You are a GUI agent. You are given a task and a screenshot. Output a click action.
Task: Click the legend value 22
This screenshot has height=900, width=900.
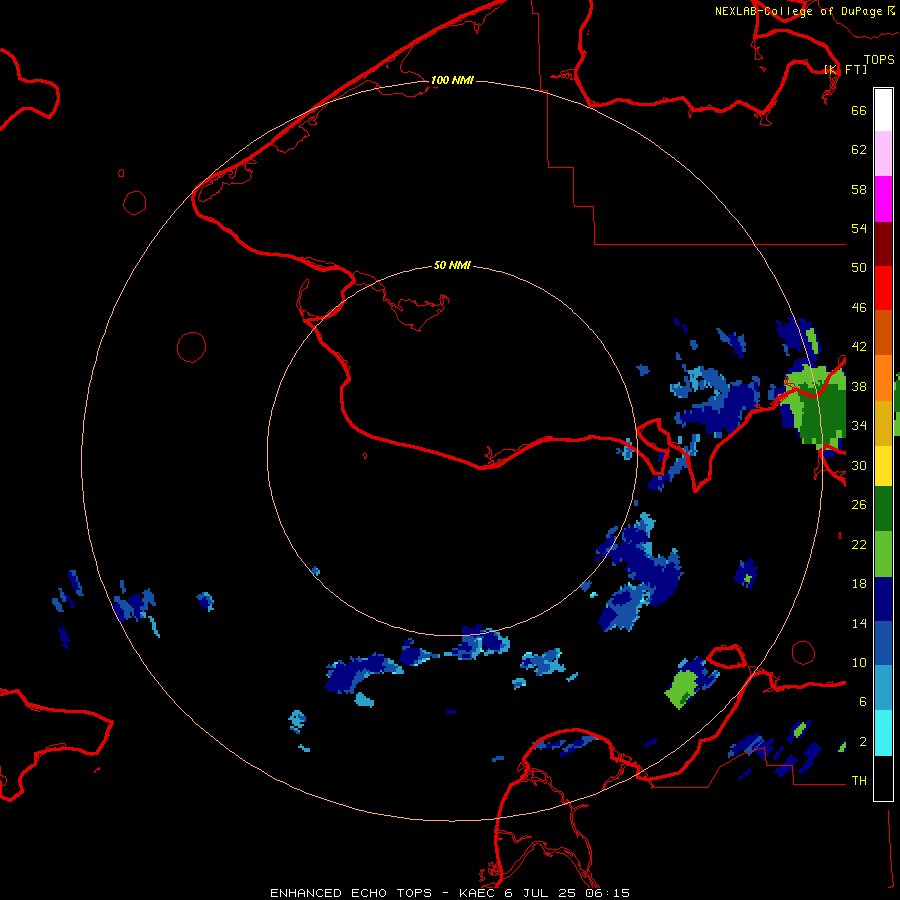pos(859,544)
